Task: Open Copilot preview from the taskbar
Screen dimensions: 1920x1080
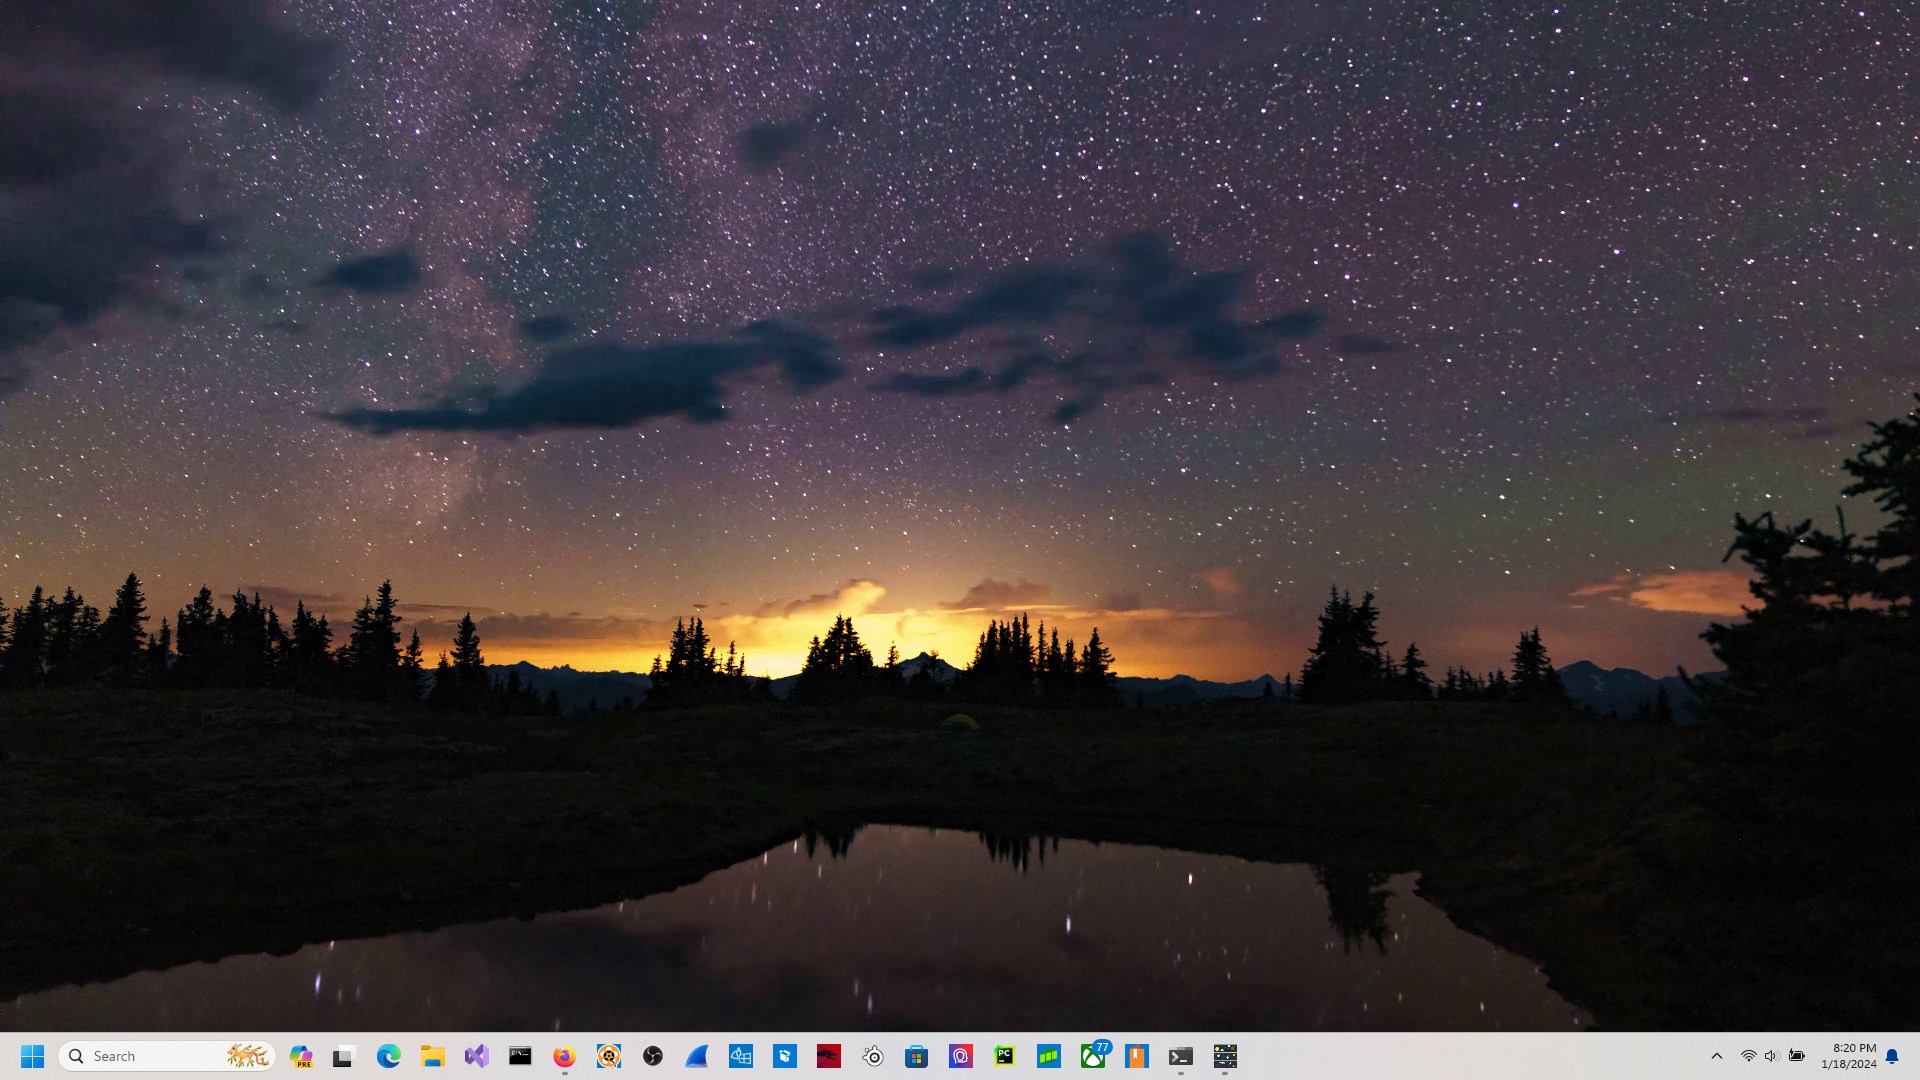Action: (301, 1056)
